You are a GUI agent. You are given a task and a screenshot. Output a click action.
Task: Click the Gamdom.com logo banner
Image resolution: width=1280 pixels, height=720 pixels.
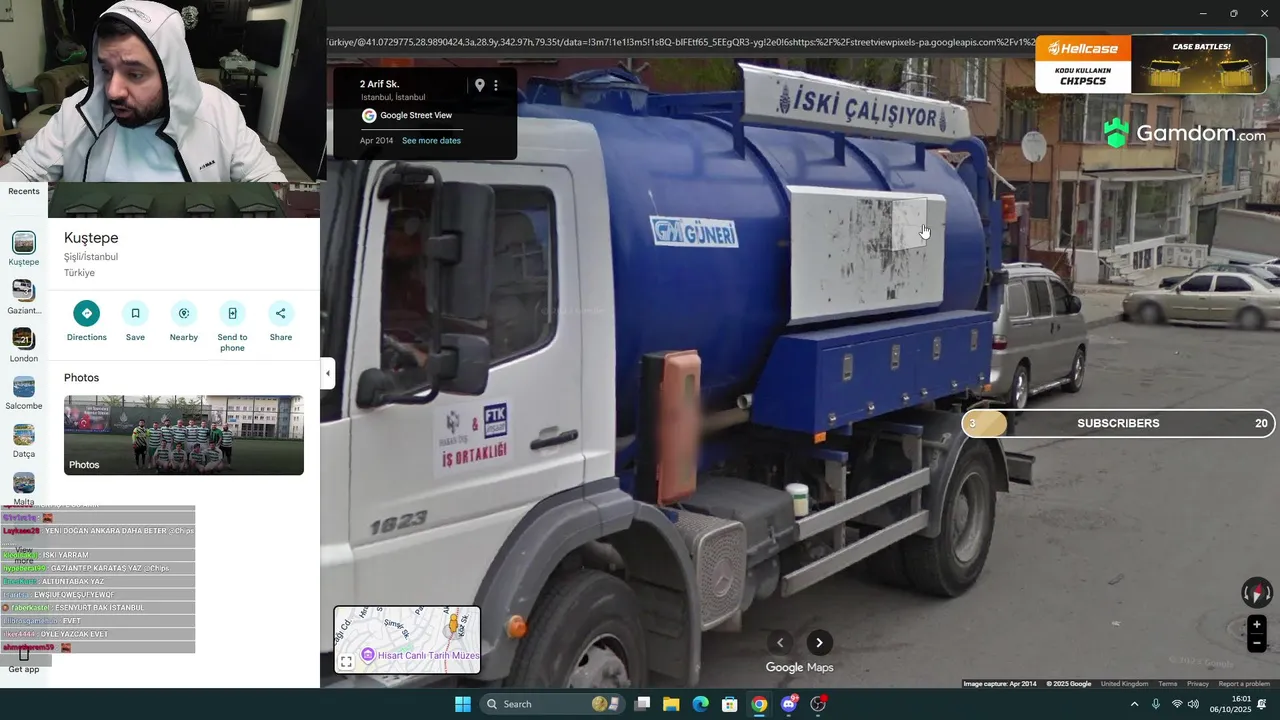[x=1185, y=133]
